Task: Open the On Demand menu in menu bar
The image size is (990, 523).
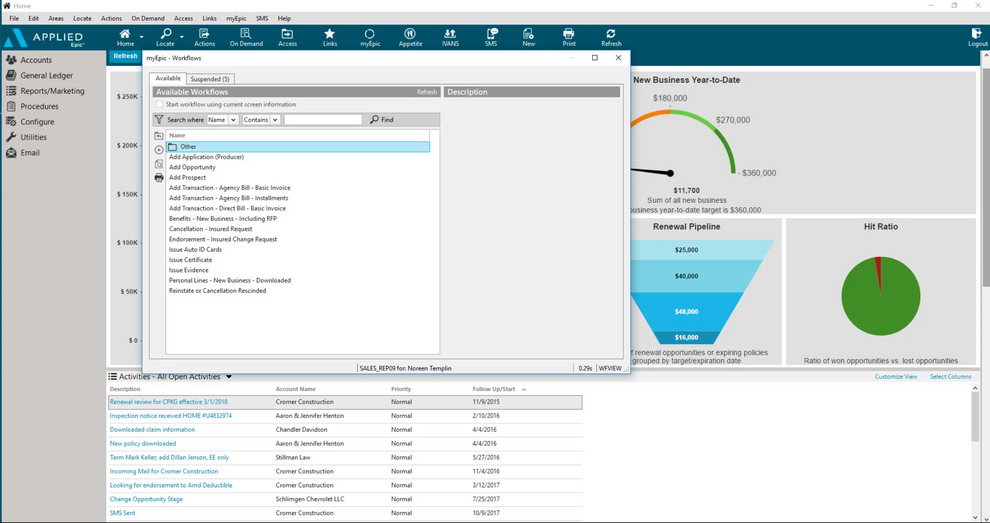Action: coord(147,18)
